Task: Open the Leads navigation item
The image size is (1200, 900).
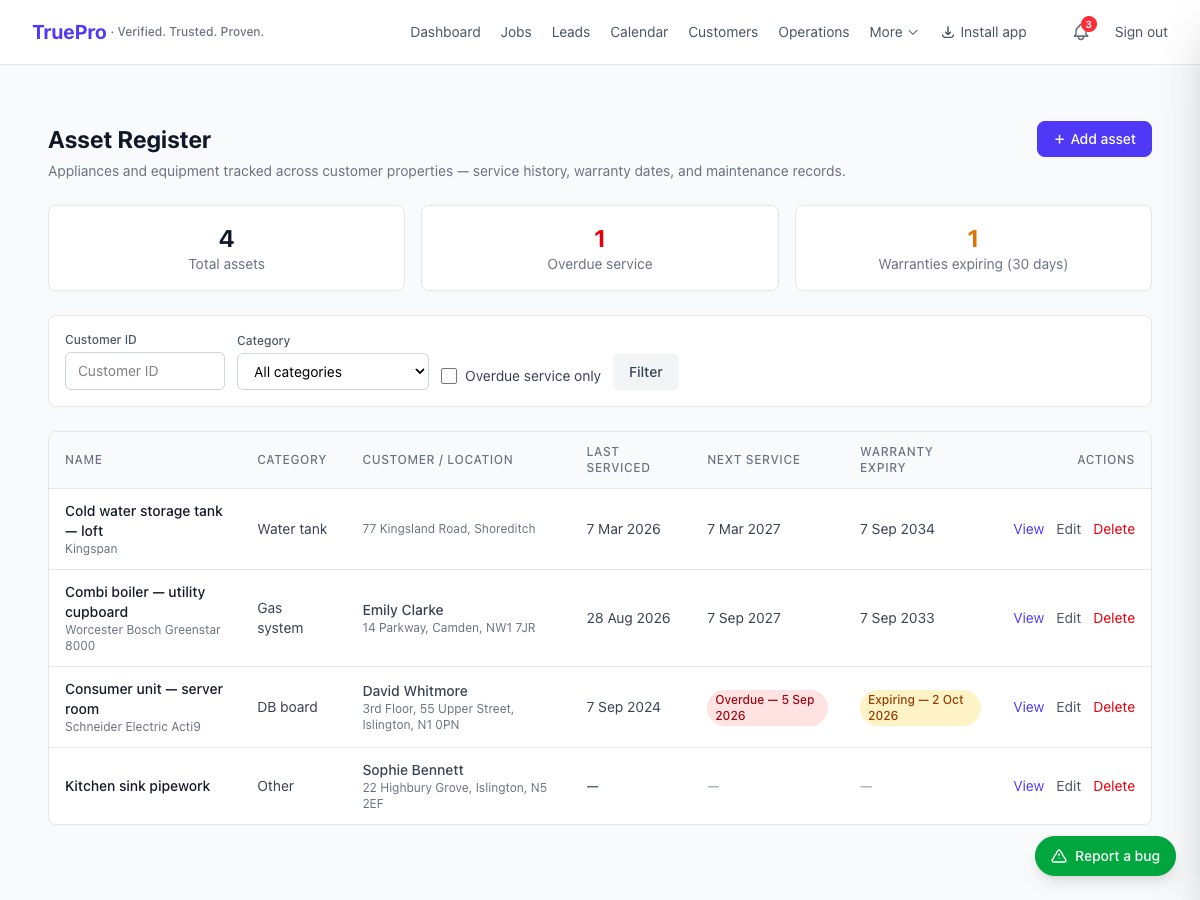Action: point(571,32)
